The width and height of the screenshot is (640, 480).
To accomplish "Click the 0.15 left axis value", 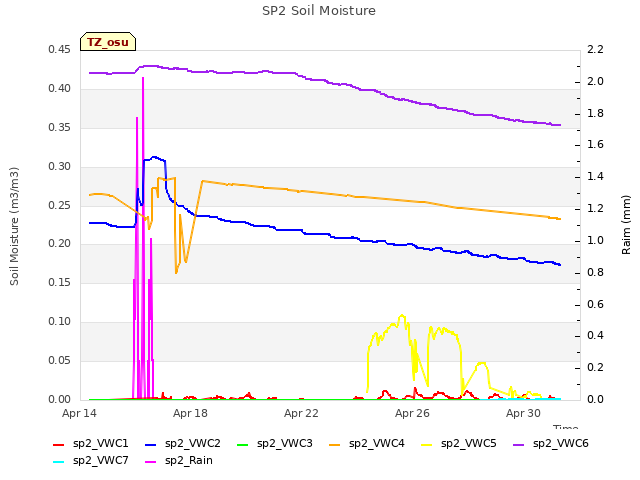I will point(60,282).
